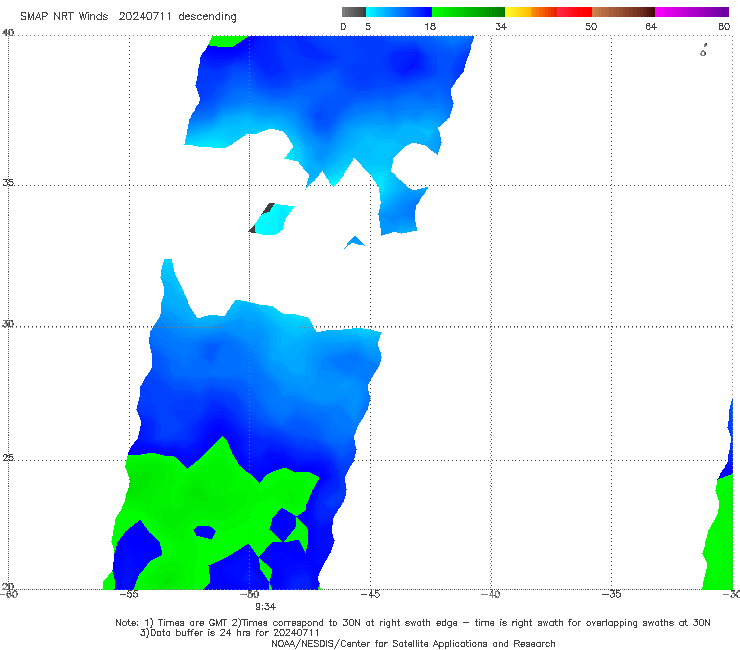Click the swath time label 9:34

pyautogui.click(x=266, y=607)
